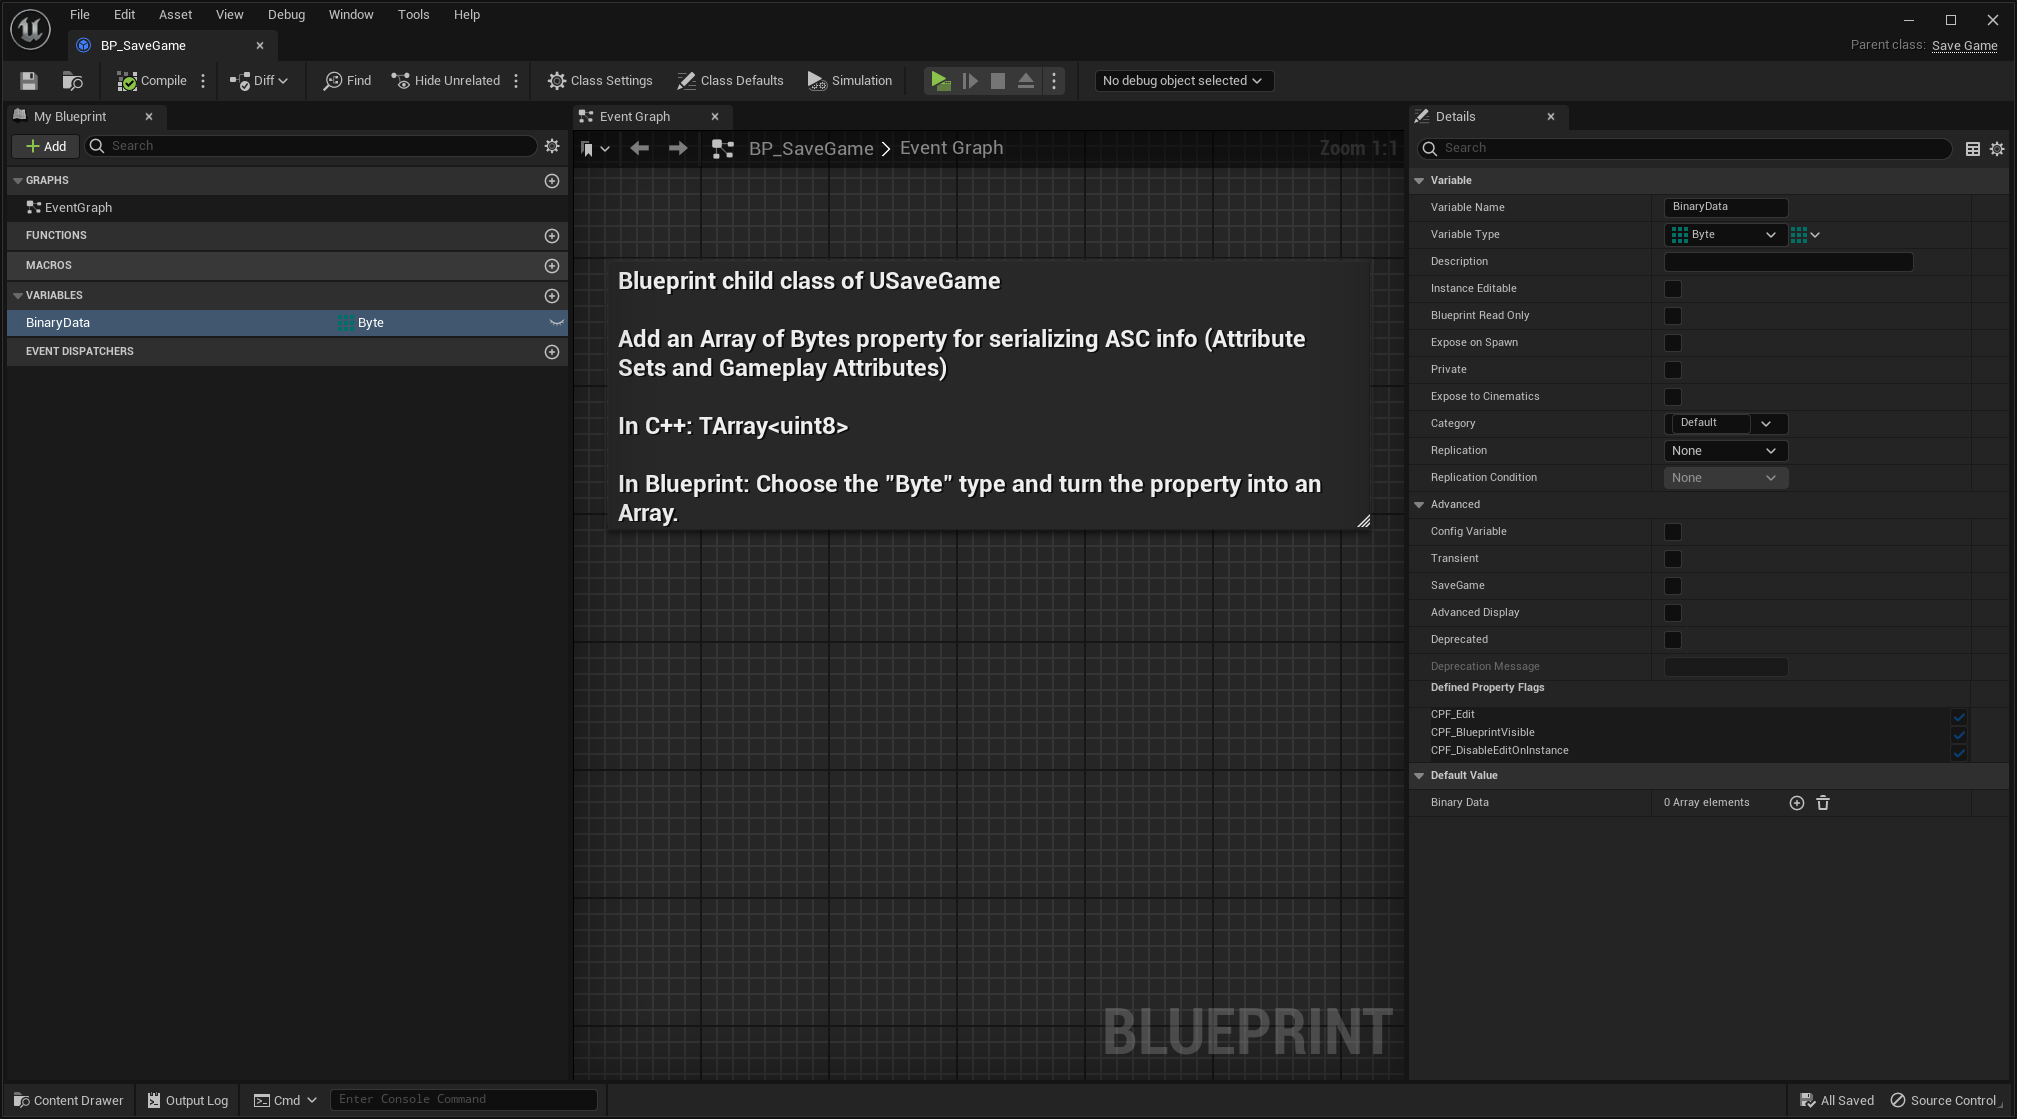
Task: Remove all Binary Data array elements trash icon
Action: [1822, 803]
